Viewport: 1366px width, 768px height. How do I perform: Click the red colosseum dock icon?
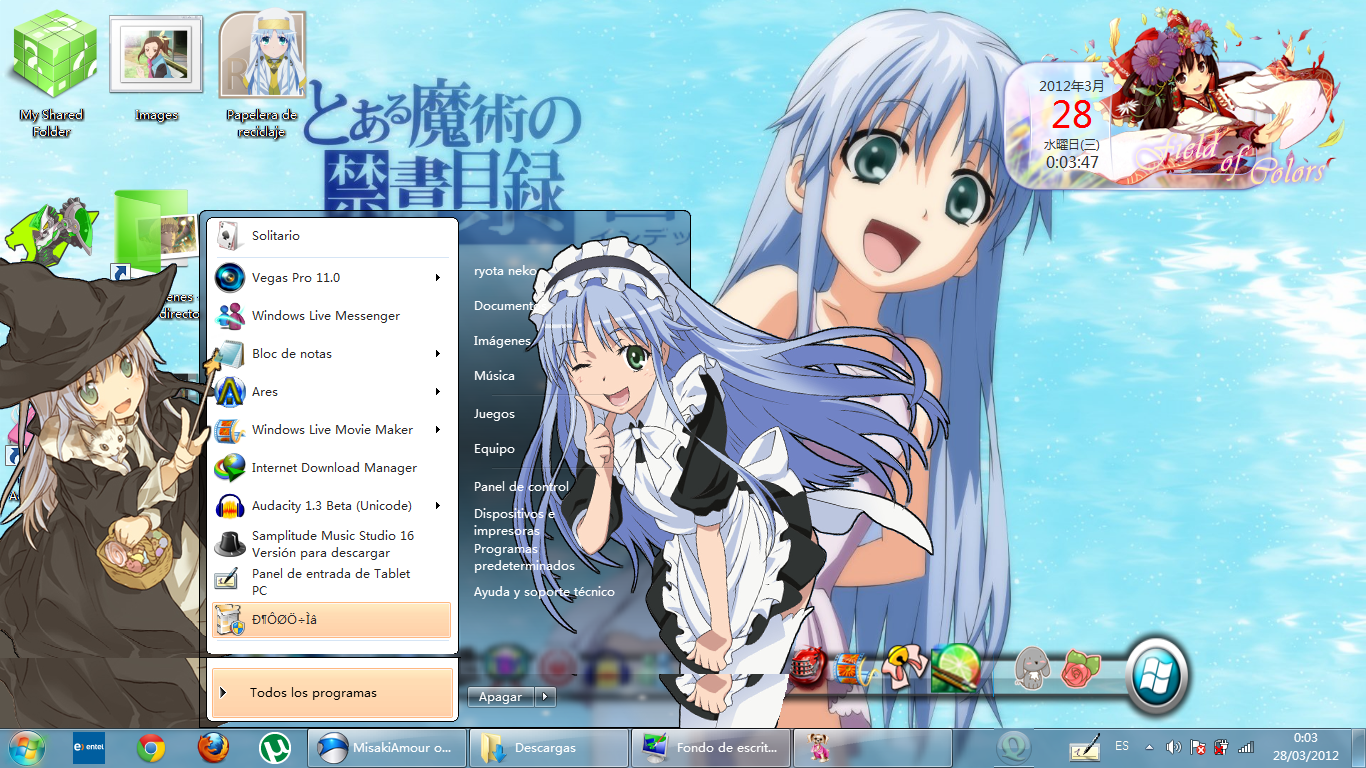[x=809, y=667]
